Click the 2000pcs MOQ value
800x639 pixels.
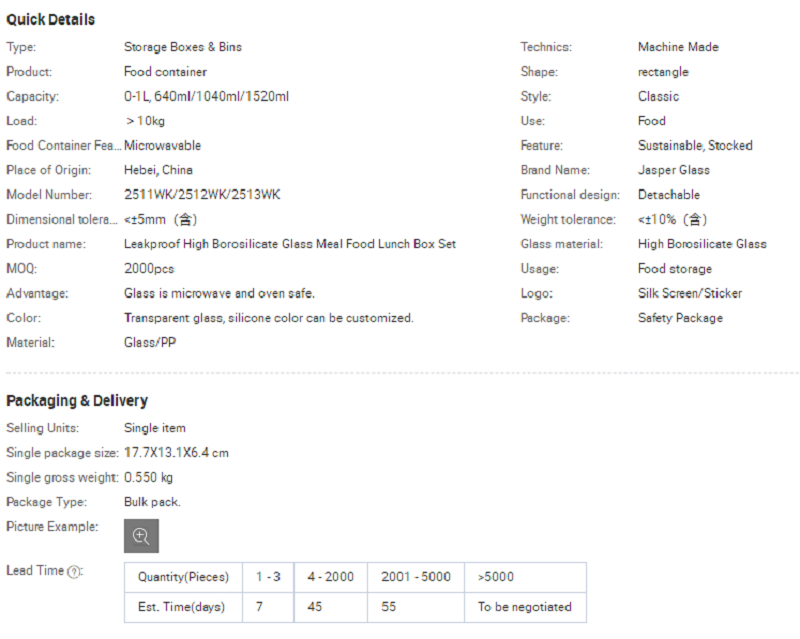click(x=149, y=269)
